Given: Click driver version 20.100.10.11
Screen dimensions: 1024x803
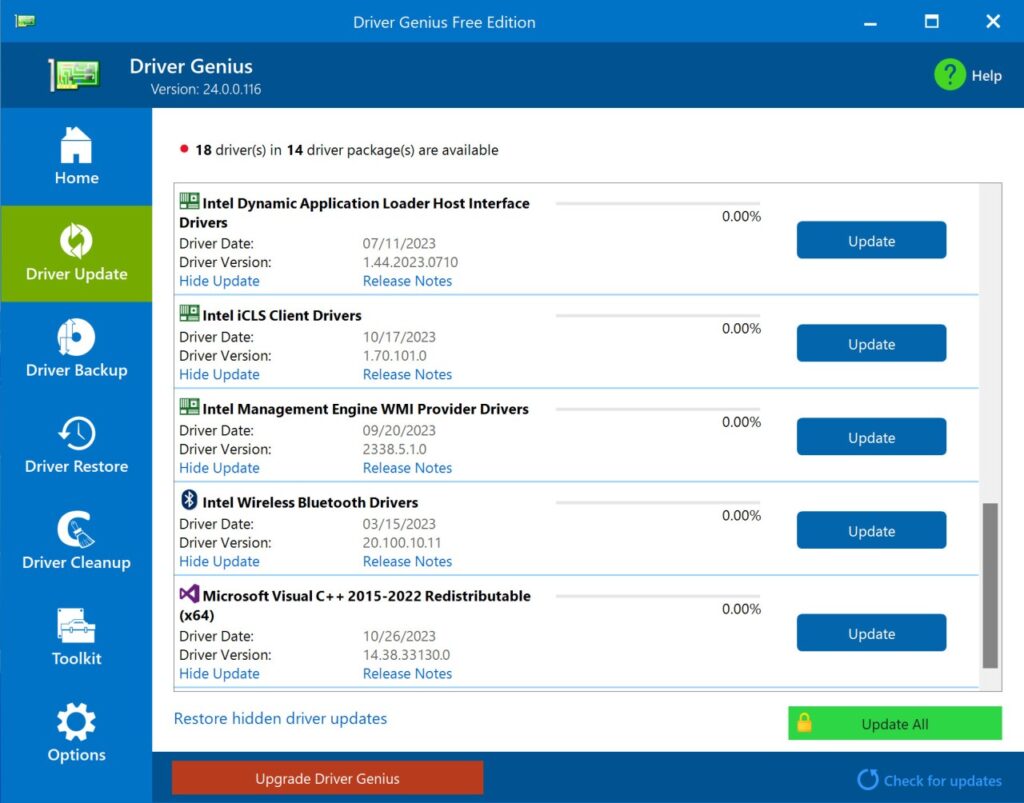Looking at the screenshot, I should click(x=402, y=543).
